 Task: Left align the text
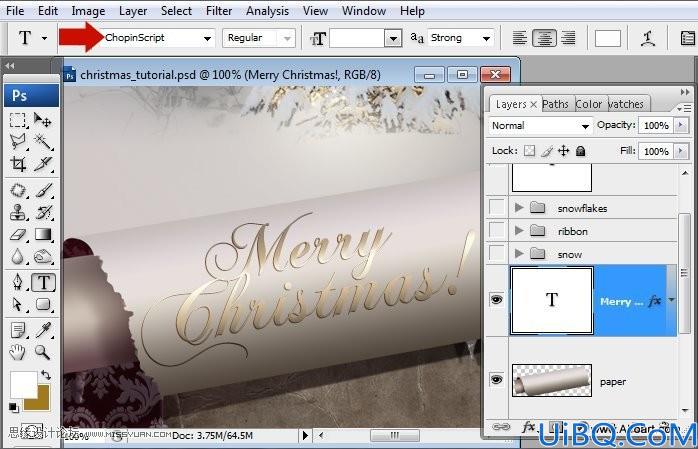click(520, 38)
